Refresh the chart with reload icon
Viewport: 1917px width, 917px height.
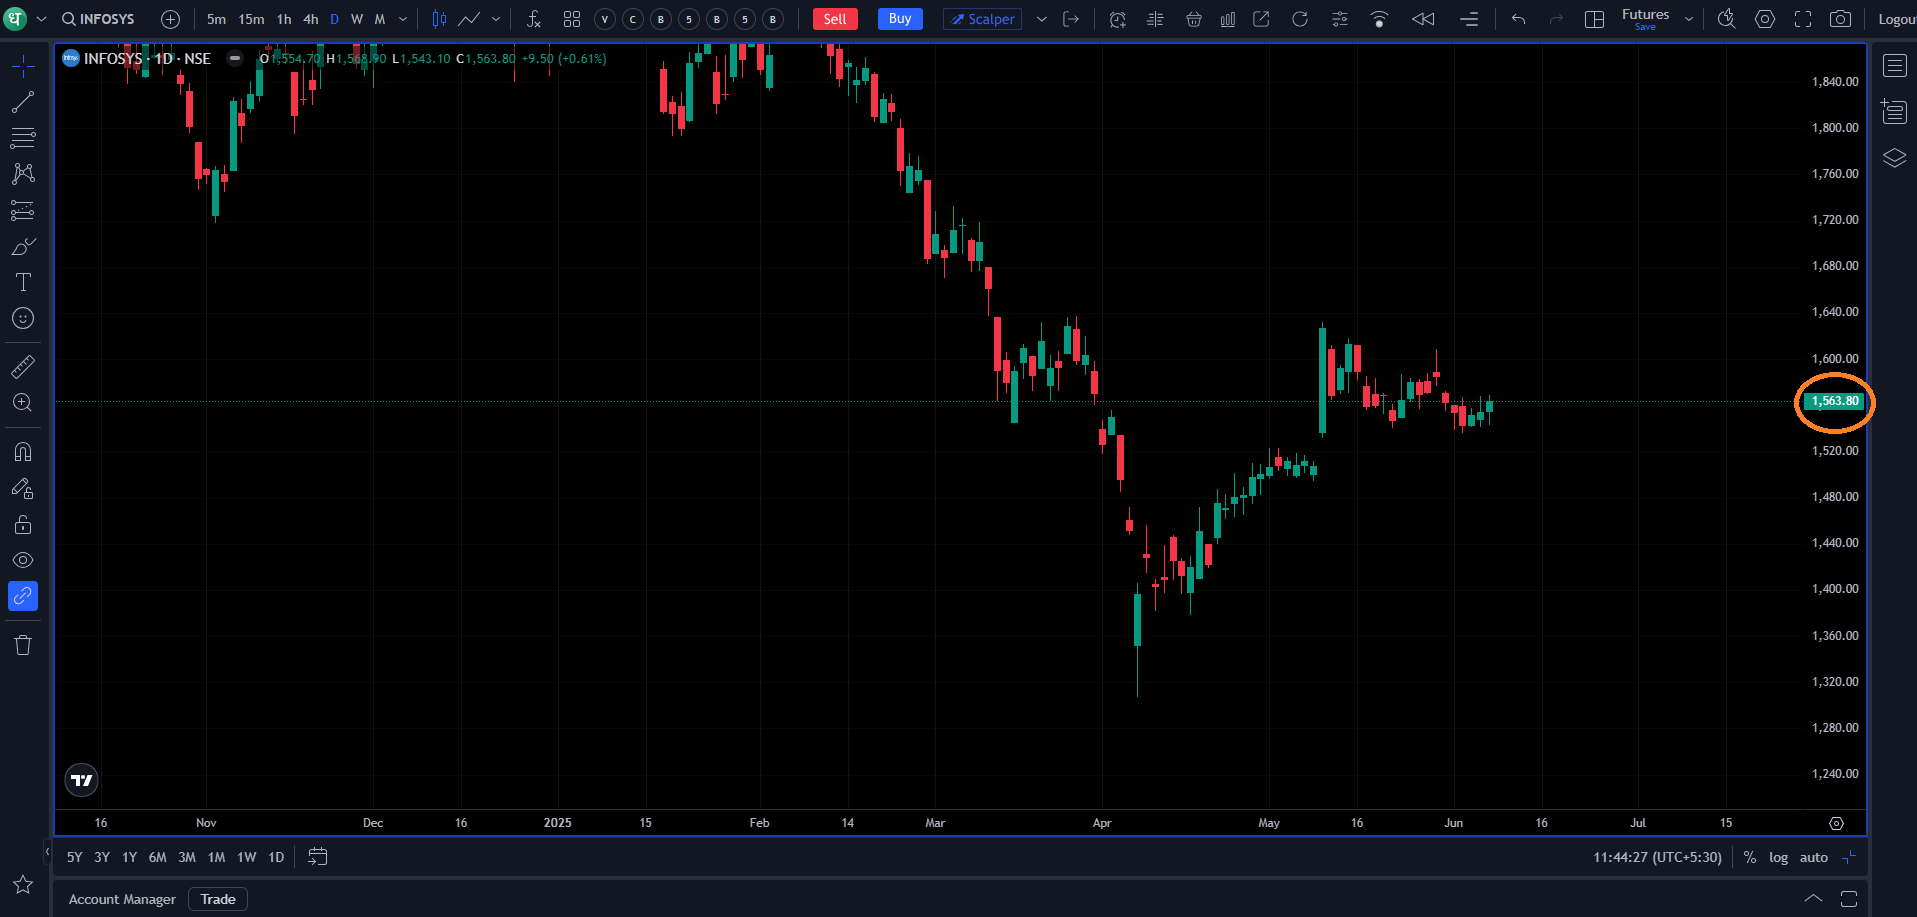pos(1300,19)
